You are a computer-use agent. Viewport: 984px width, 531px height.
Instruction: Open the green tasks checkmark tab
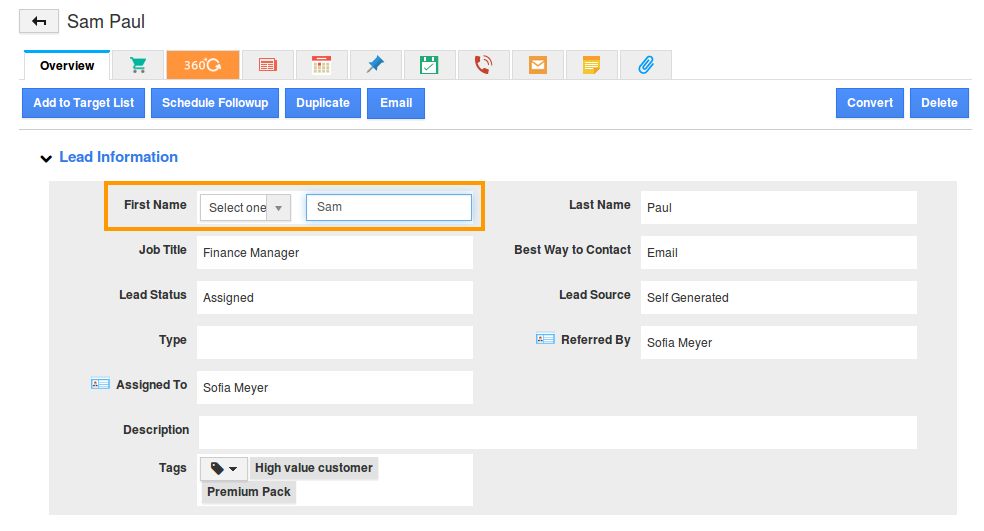[429, 65]
